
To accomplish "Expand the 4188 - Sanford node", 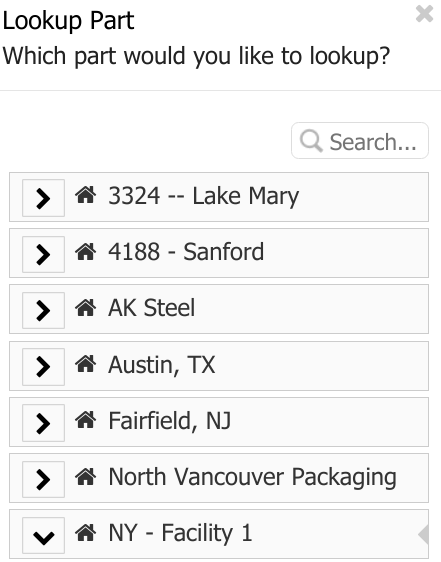I will tap(43, 254).
